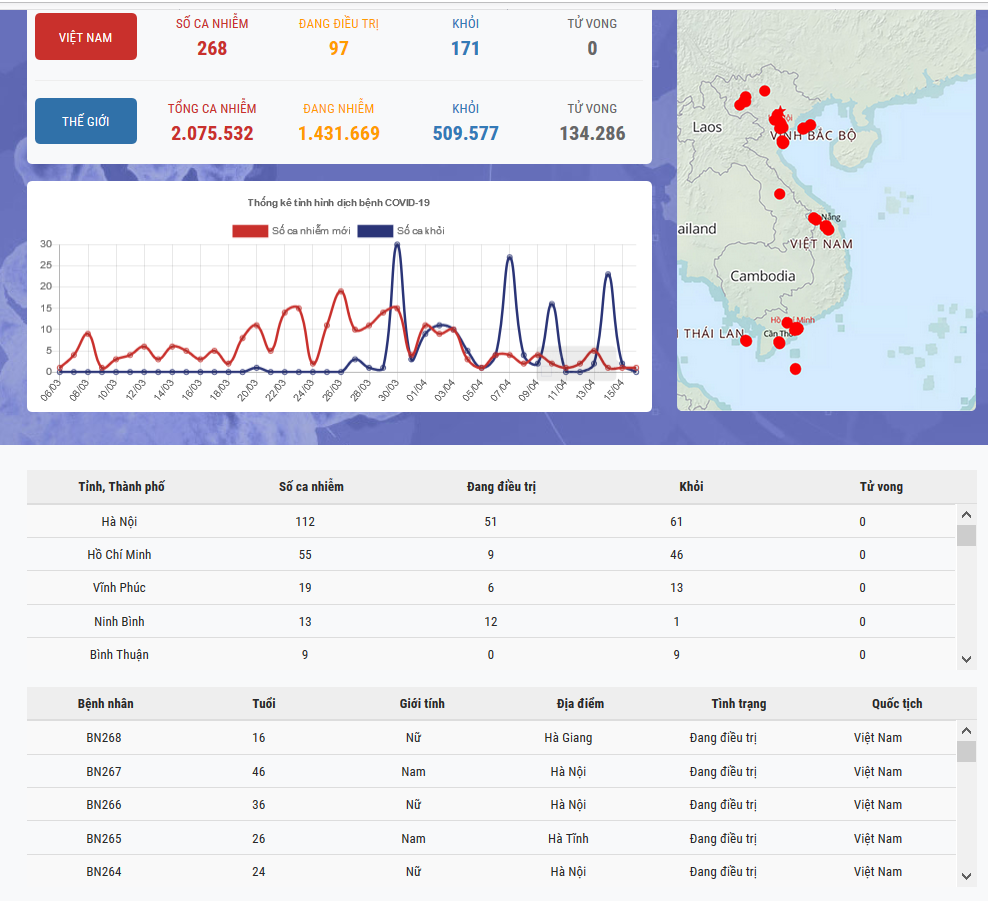Image resolution: width=988 pixels, height=901 pixels.
Task: Toggle the 'Số ca nhiễm mới' legend series
Action: (x=310, y=231)
